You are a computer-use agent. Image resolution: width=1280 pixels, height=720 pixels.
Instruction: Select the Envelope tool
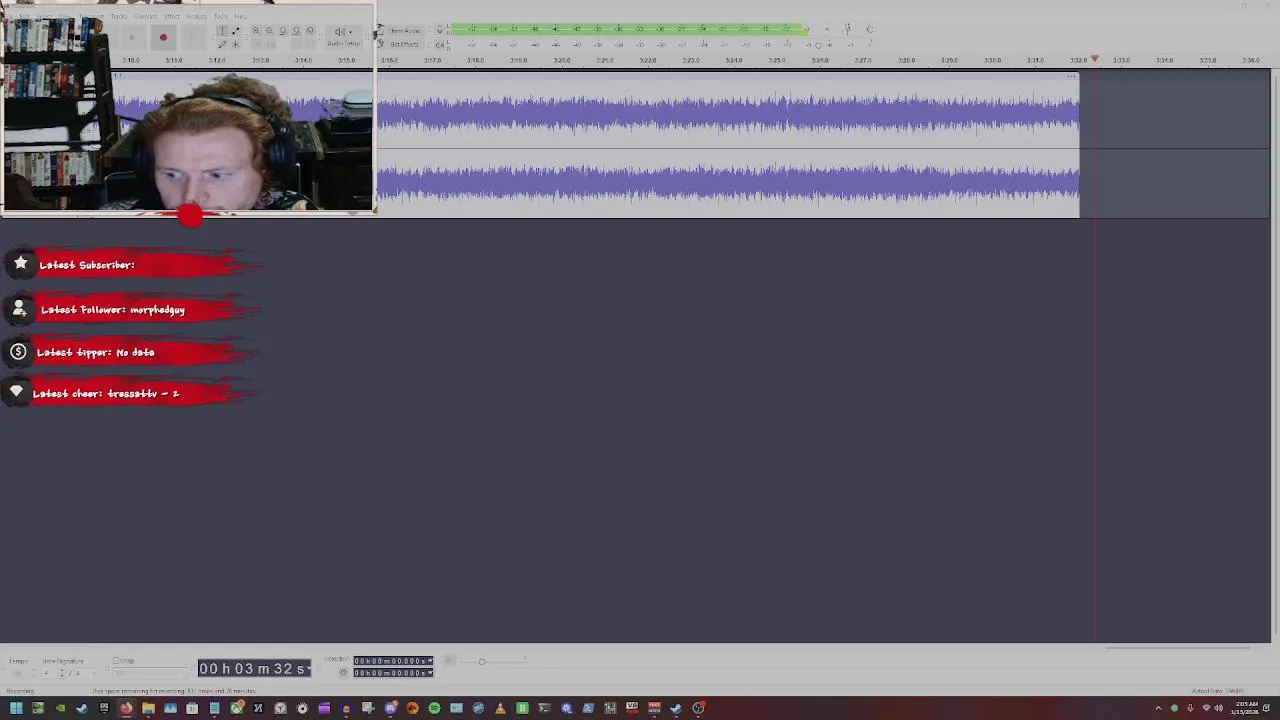point(235,31)
